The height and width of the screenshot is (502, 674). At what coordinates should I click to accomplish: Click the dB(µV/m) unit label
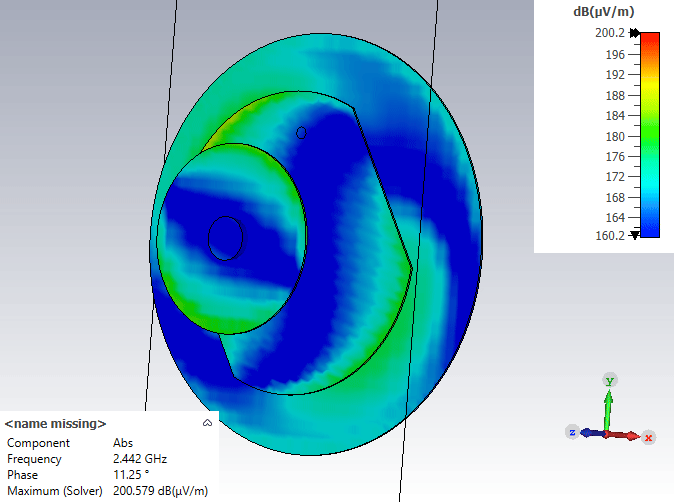(603, 11)
